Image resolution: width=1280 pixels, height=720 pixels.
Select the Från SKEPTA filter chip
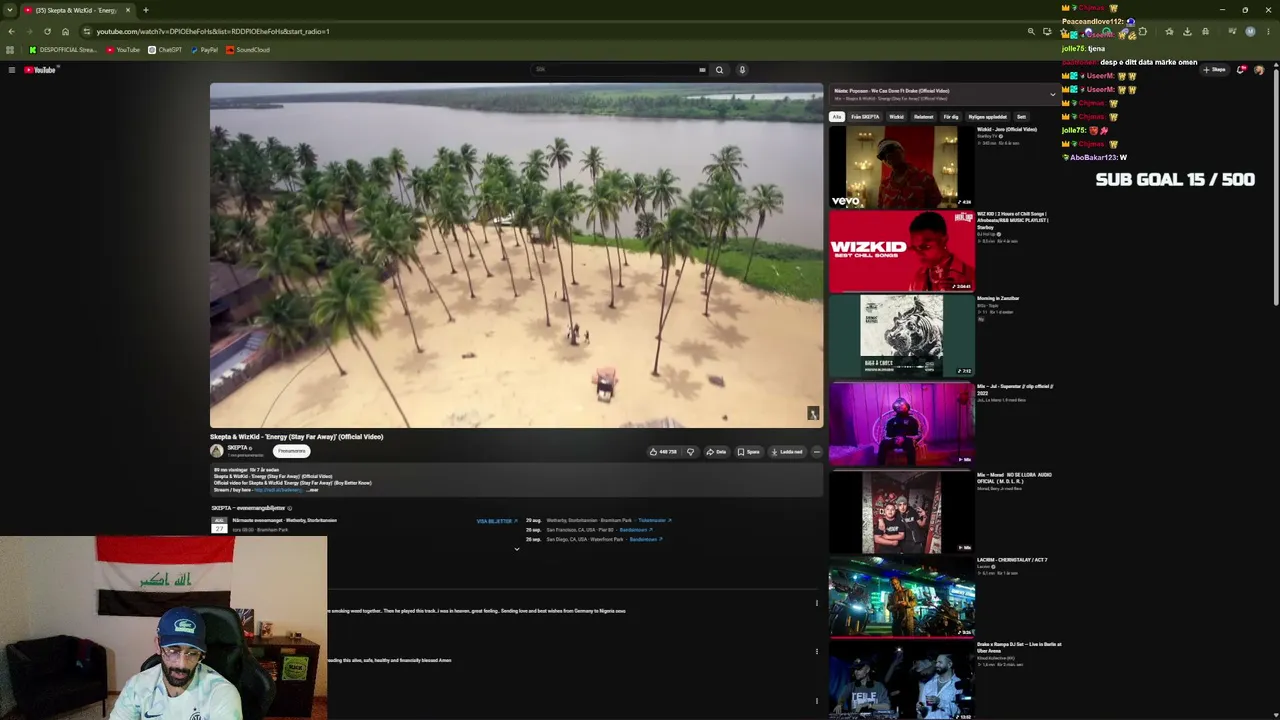(865, 117)
